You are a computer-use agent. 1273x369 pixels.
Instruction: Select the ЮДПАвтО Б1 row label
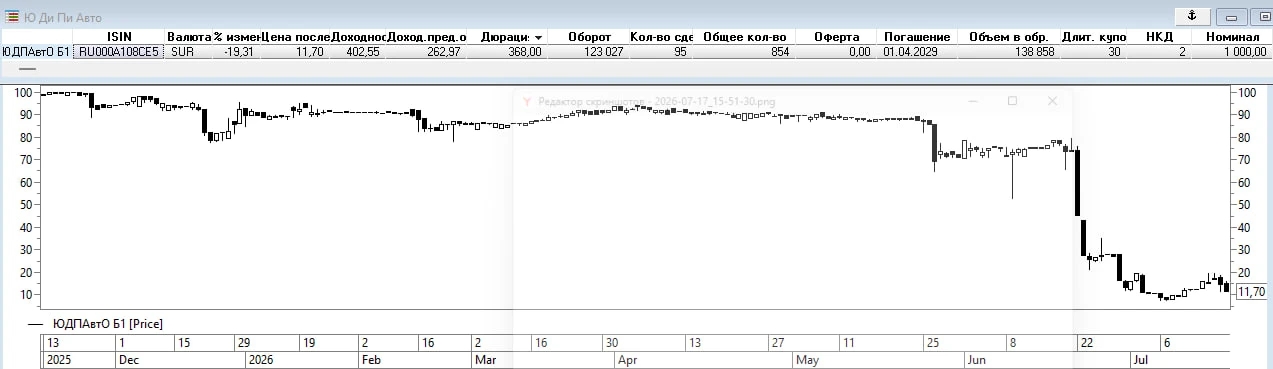36,52
